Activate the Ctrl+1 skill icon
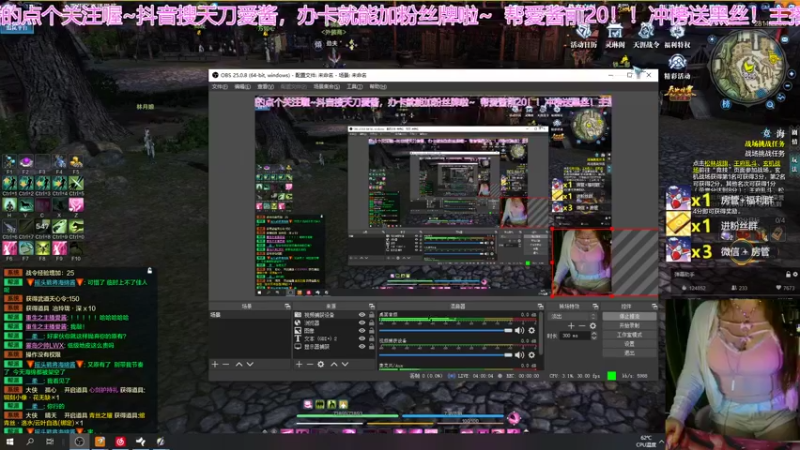 [10, 183]
